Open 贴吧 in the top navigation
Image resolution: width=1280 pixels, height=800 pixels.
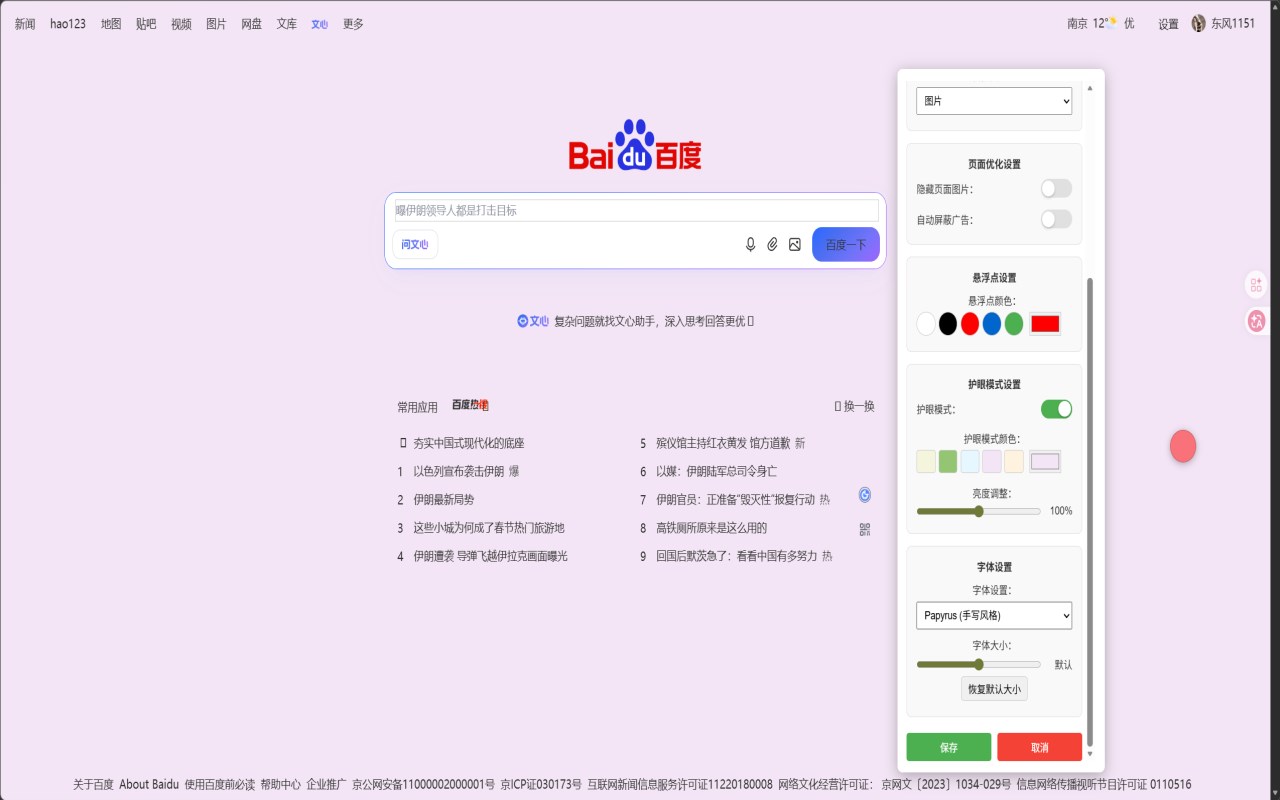146,24
